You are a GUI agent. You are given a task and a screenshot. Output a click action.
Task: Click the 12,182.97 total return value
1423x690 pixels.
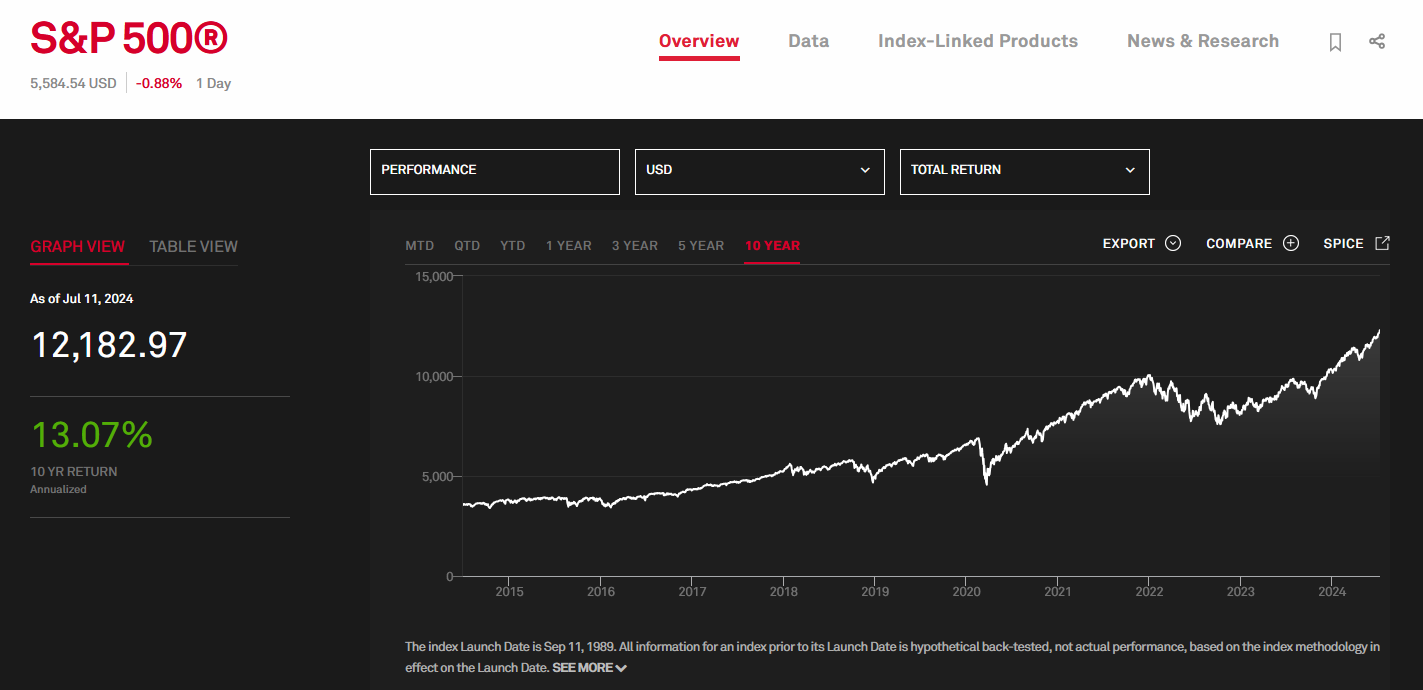[110, 345]
